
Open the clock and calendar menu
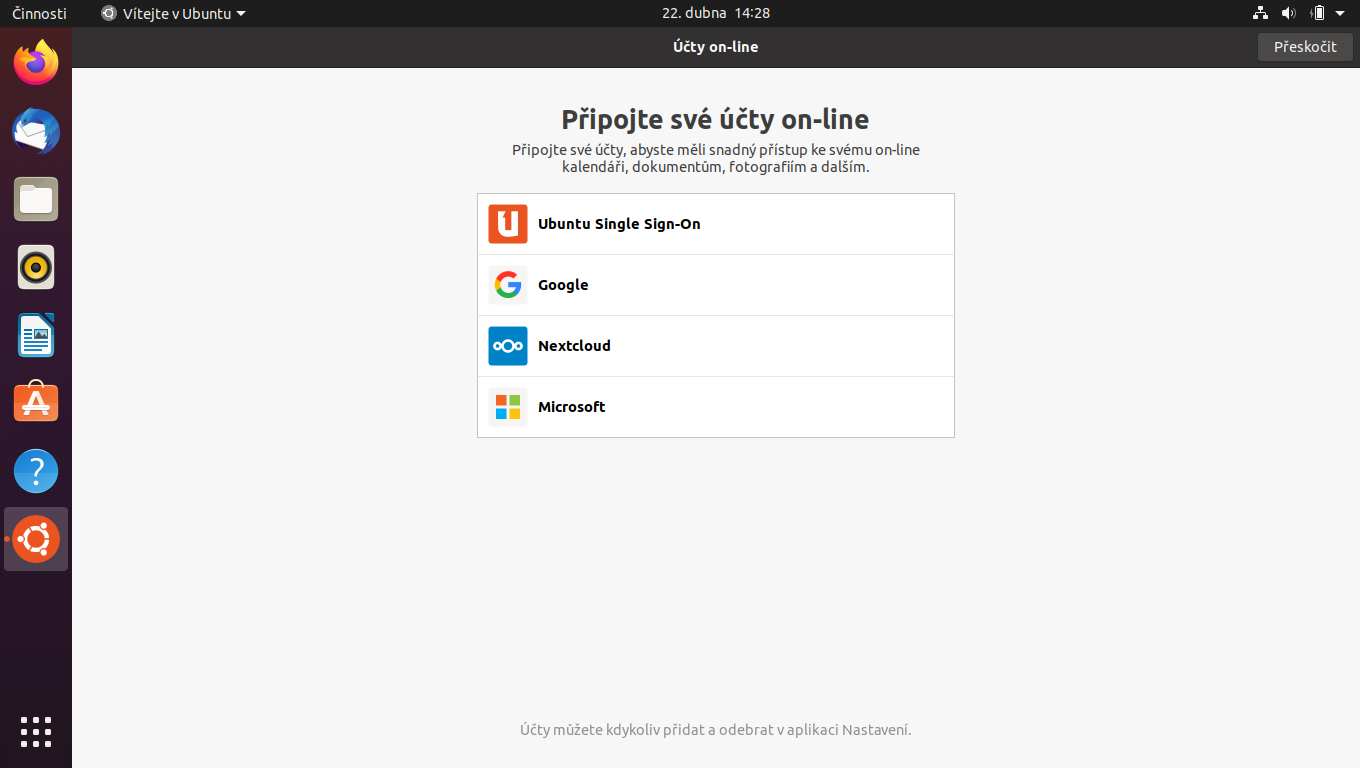pos(716,13)
